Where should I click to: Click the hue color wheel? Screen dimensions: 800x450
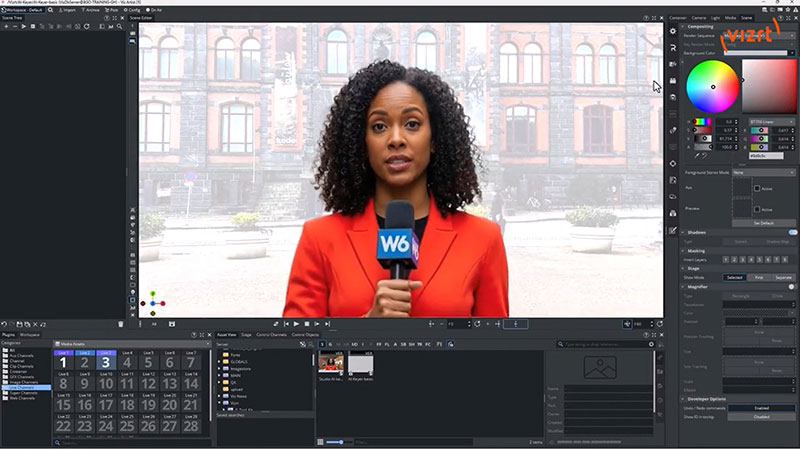[712, 87]
